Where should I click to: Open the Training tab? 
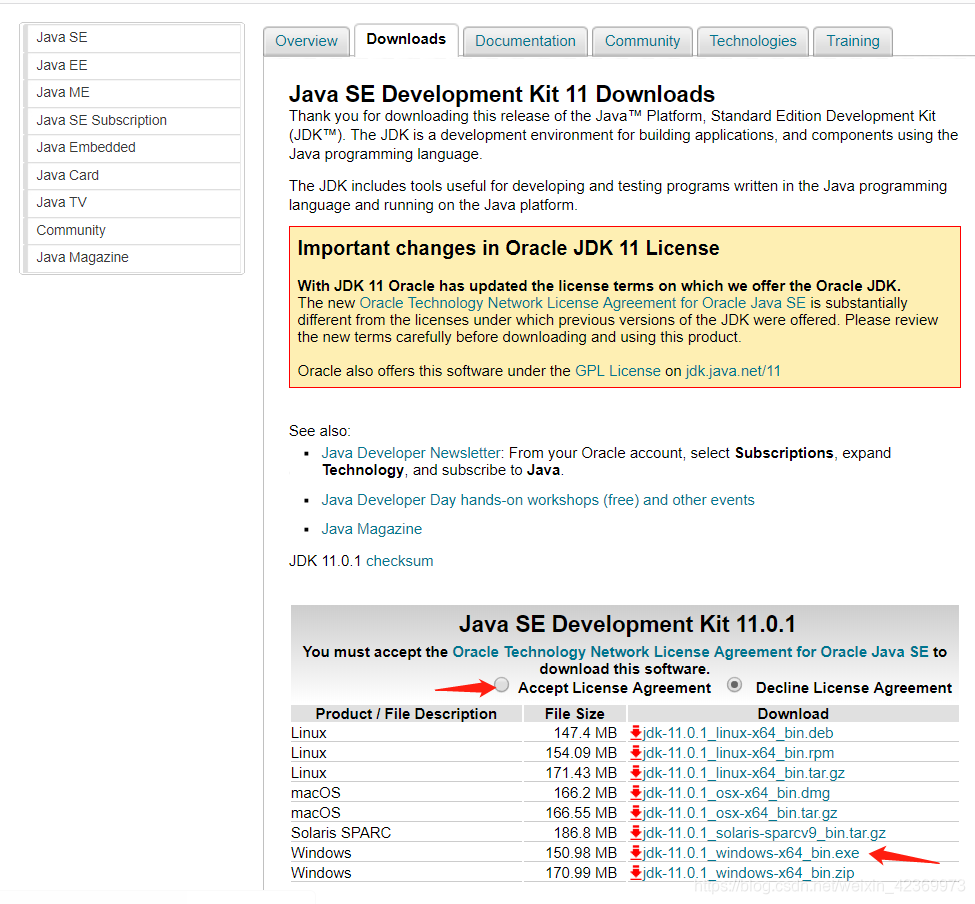853,41
